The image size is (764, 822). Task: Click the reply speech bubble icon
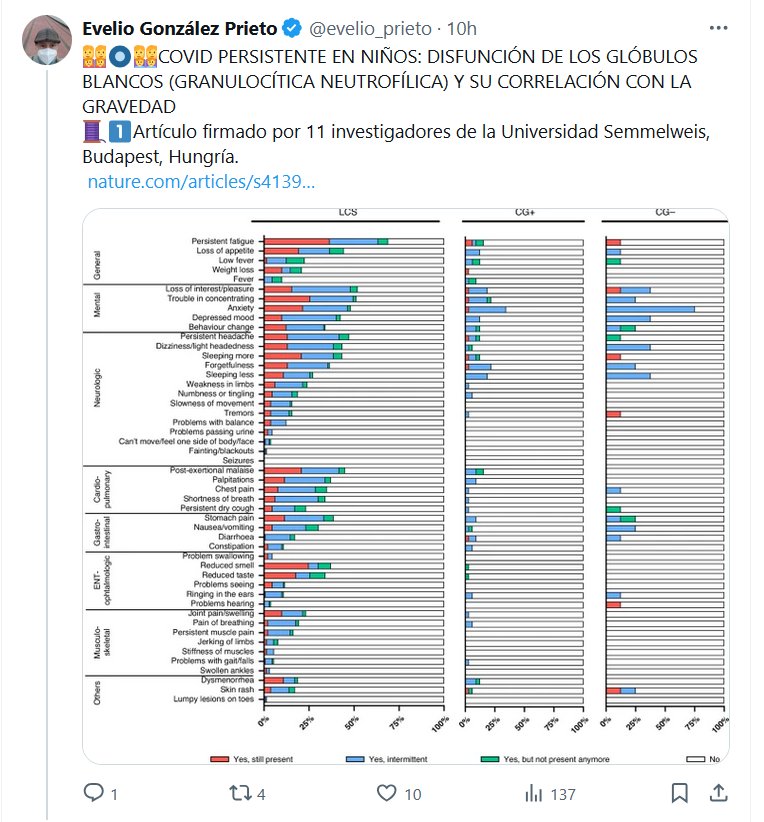[x=93, y=794]
